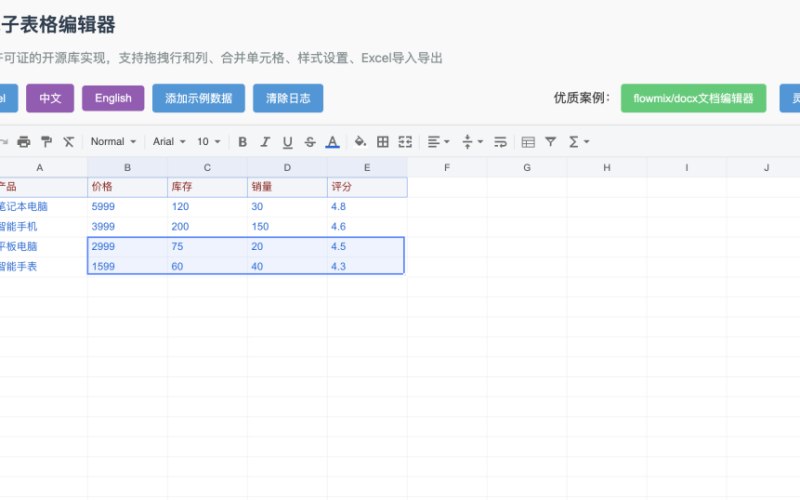Click the 清除日志 button
The image size is (800, 500).
point(288,98)
